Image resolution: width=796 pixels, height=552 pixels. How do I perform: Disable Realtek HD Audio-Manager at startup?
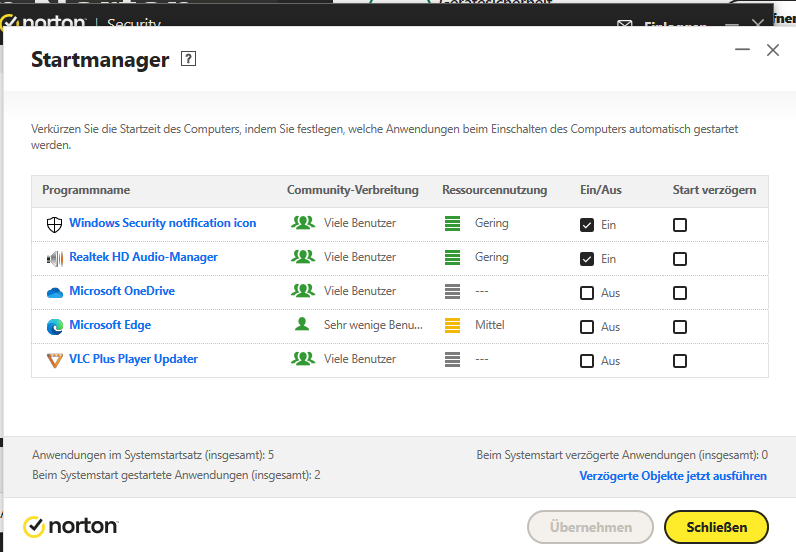click(x=587, y=259)
